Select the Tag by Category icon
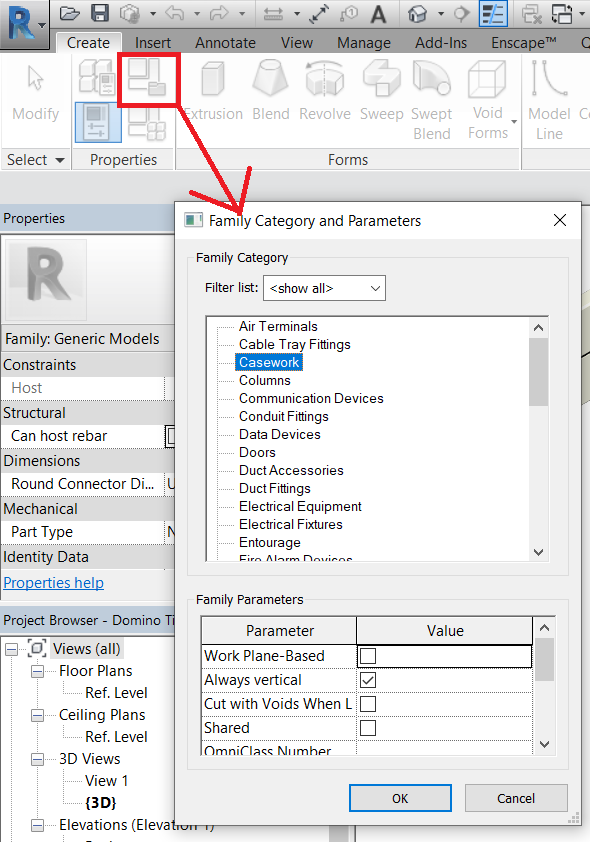This screenshot has height=842, width=590. click(x=349, y=14)
